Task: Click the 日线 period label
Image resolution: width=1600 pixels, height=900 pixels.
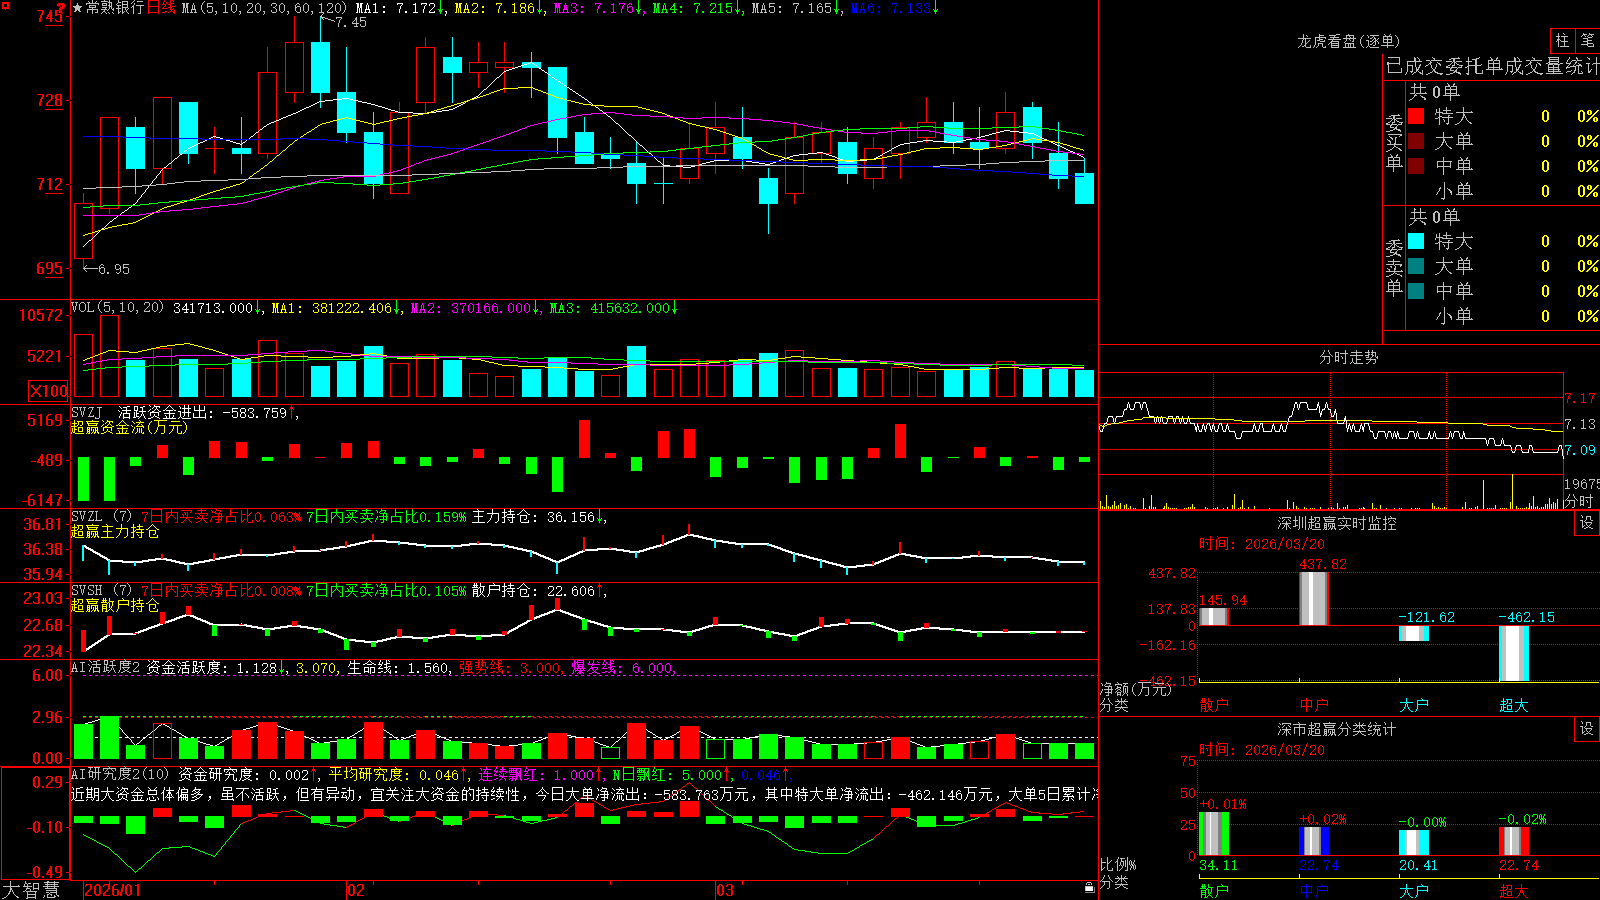Action: click(161, 8)
